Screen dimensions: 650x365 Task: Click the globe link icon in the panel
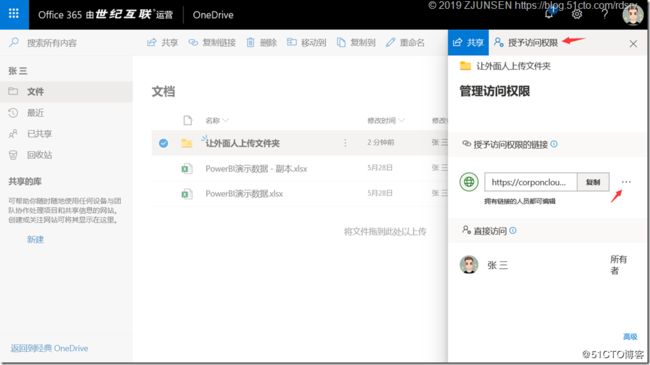coord(469,182)
